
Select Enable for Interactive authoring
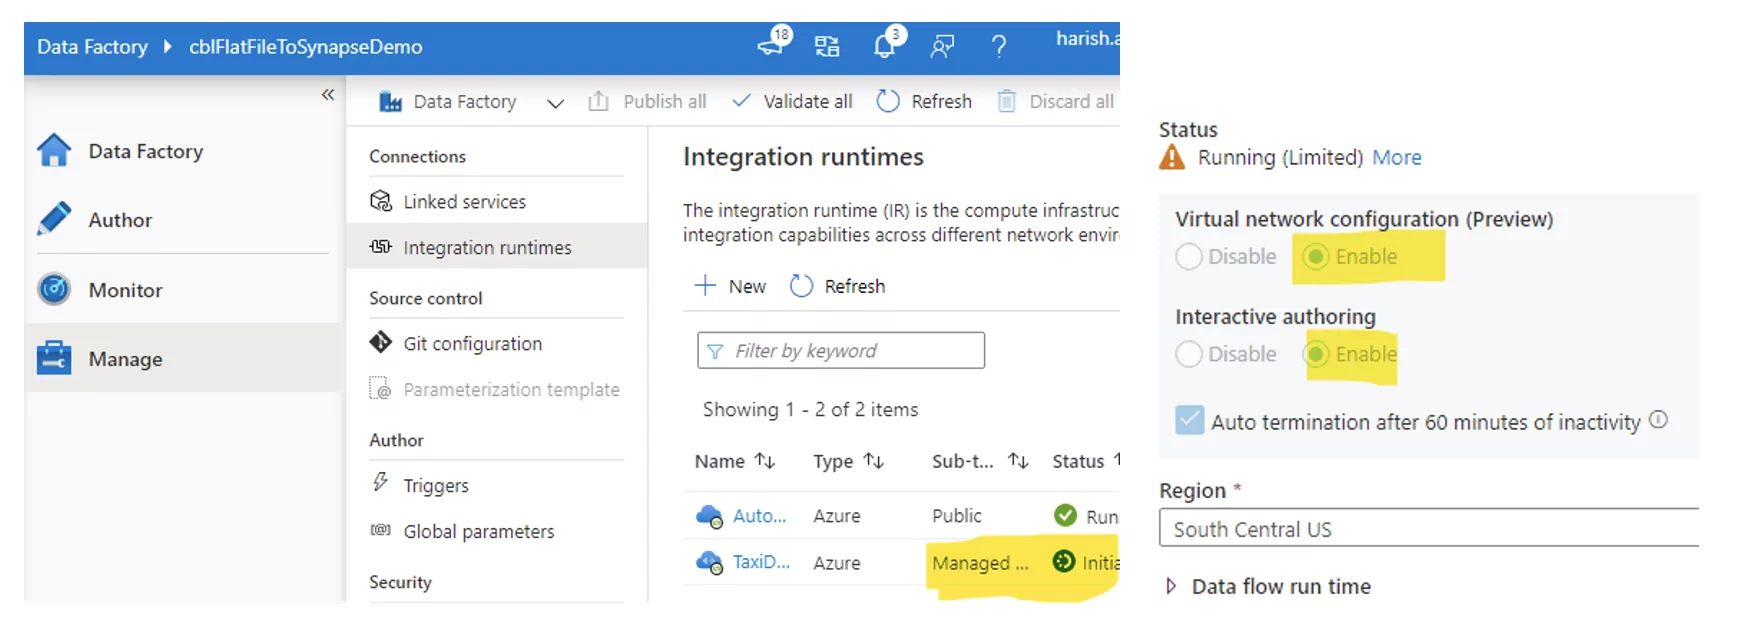(1316, 354)
